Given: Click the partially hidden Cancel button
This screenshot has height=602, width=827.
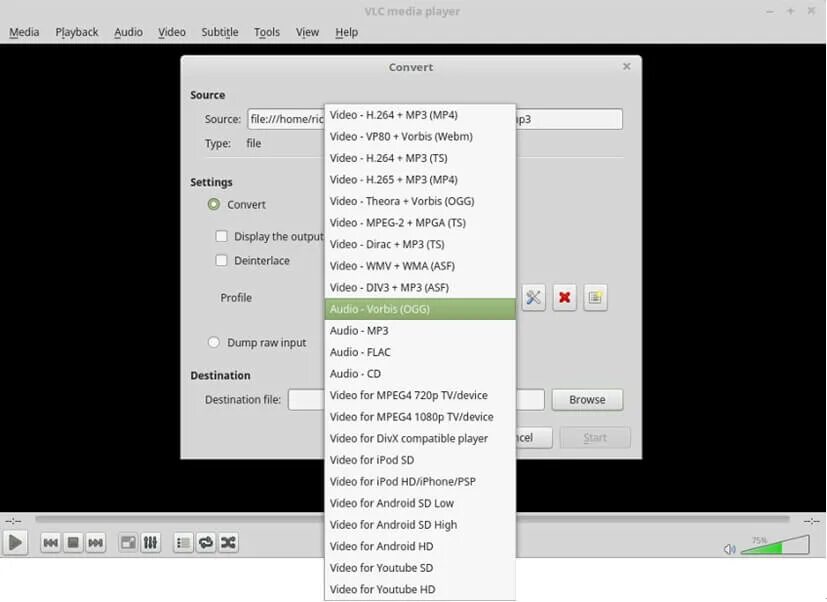Looking at the screenshot, I should pos(534,437).
